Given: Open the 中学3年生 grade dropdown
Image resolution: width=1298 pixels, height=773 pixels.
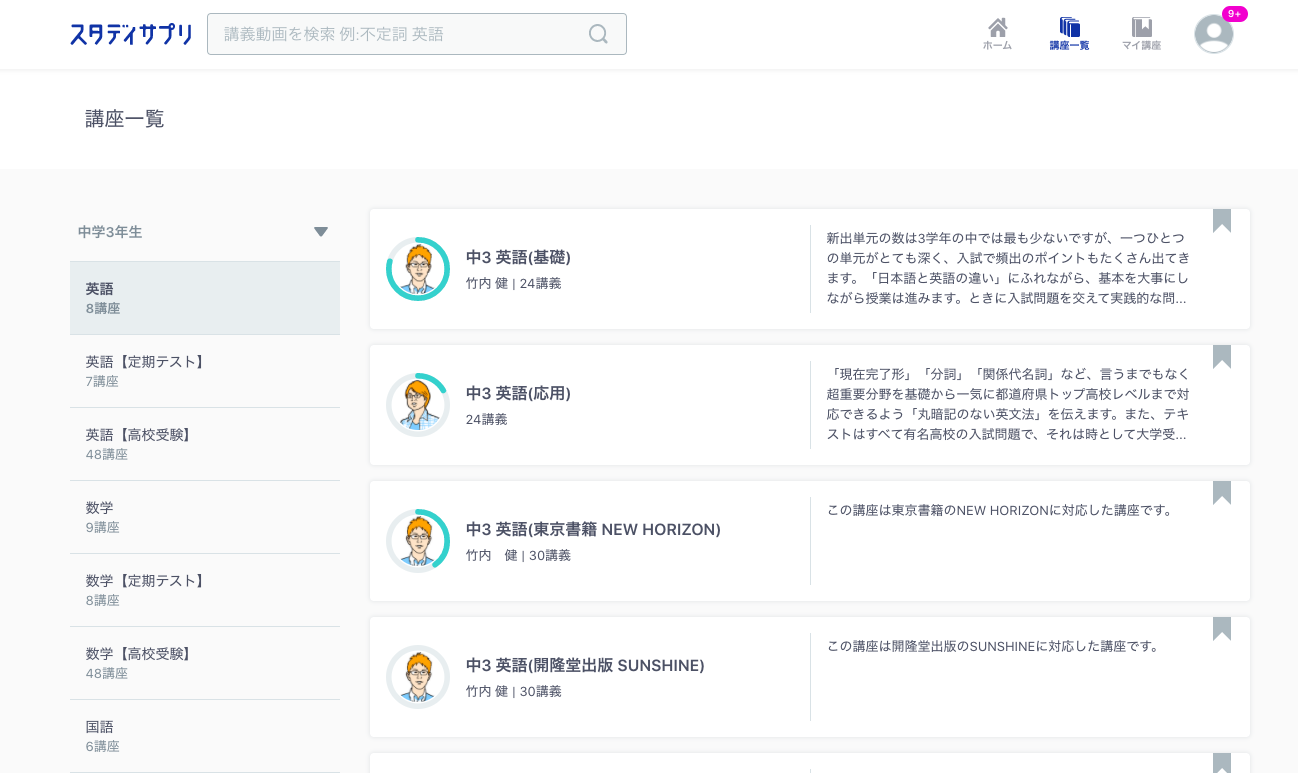Looking at the screenshot, I should (x=205, y=232).
